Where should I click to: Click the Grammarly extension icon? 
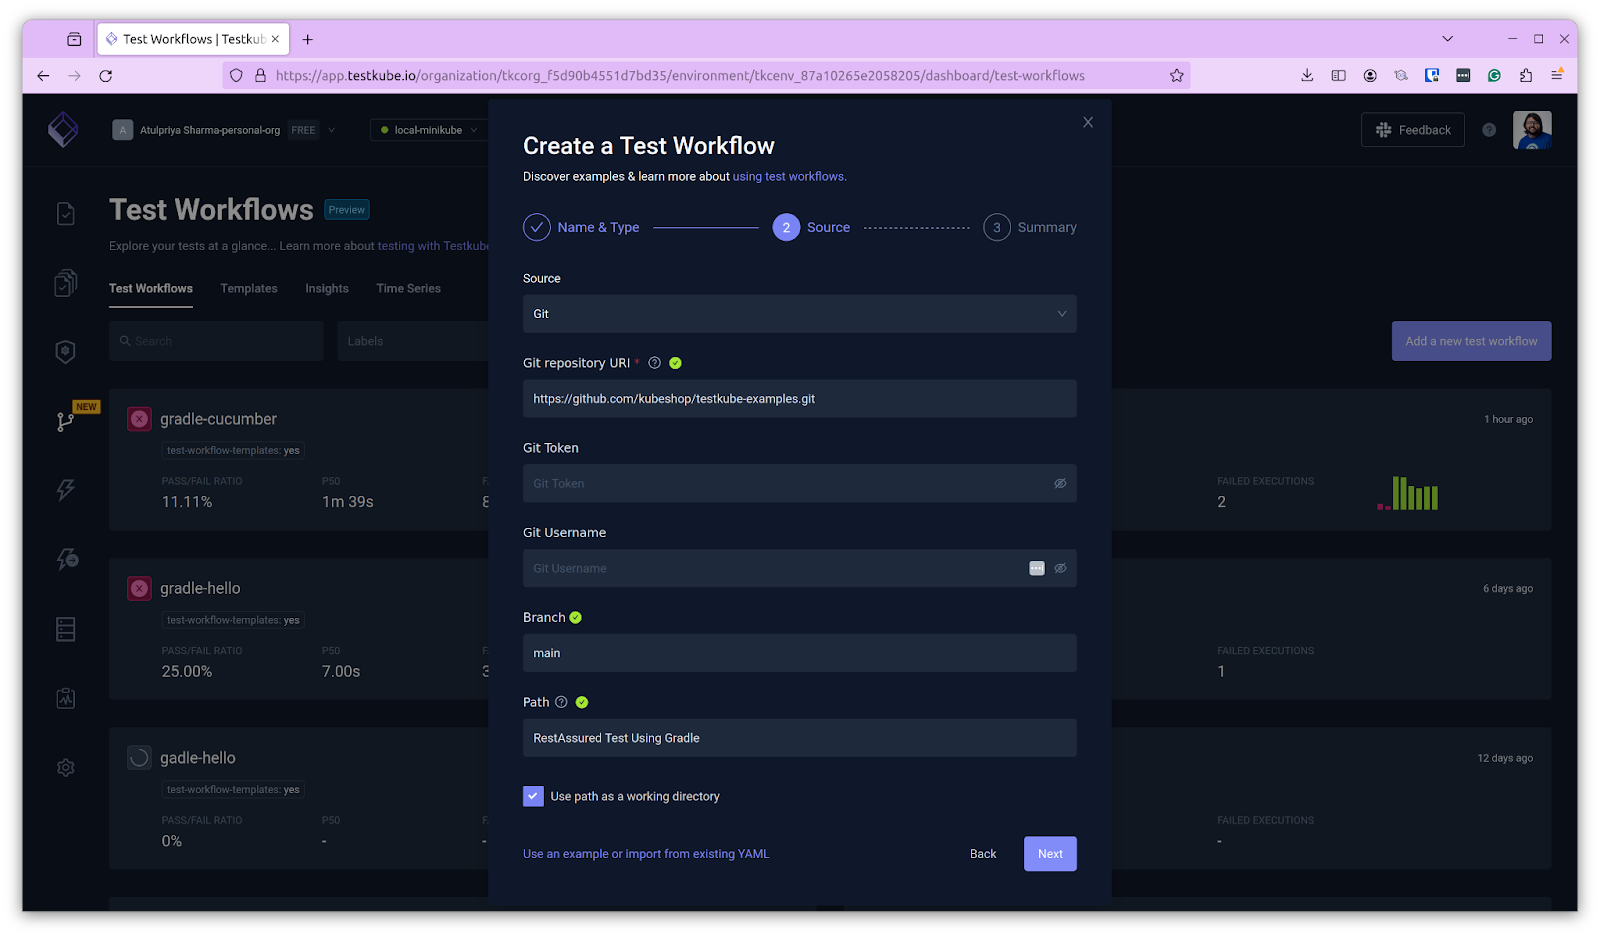pyautogui.click(x=1494, y=75)
